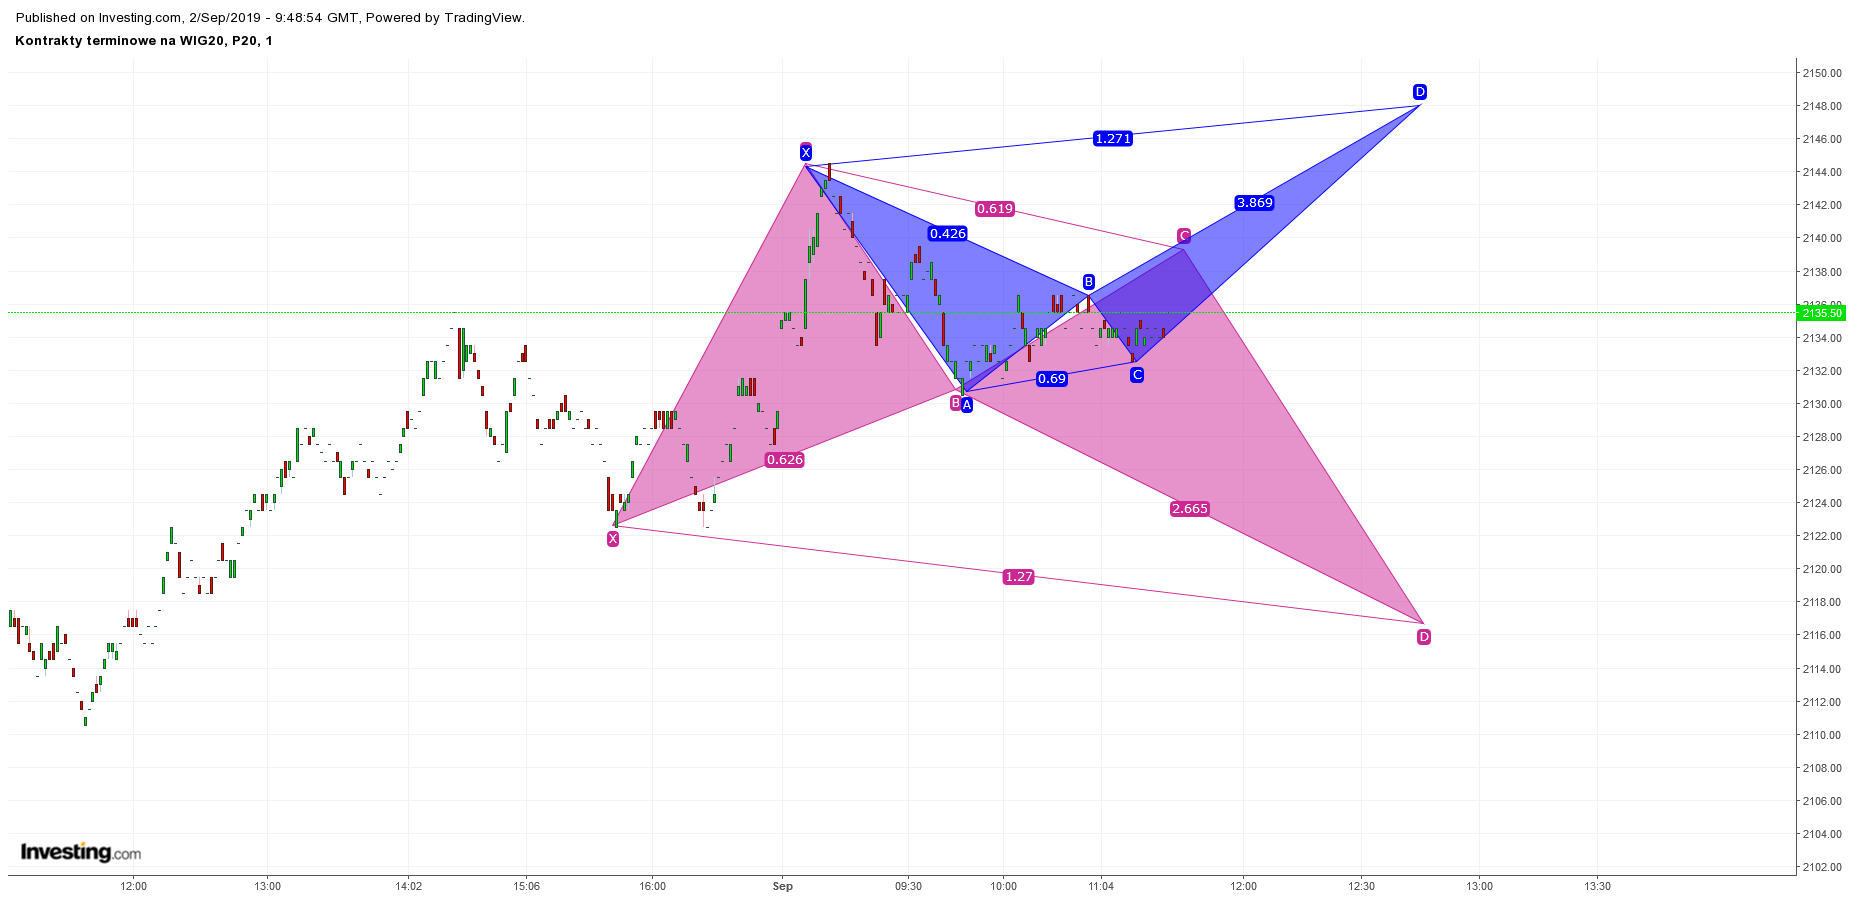
Task: Select the 2142.00 price axis label
Action: tap(1822, 205)
